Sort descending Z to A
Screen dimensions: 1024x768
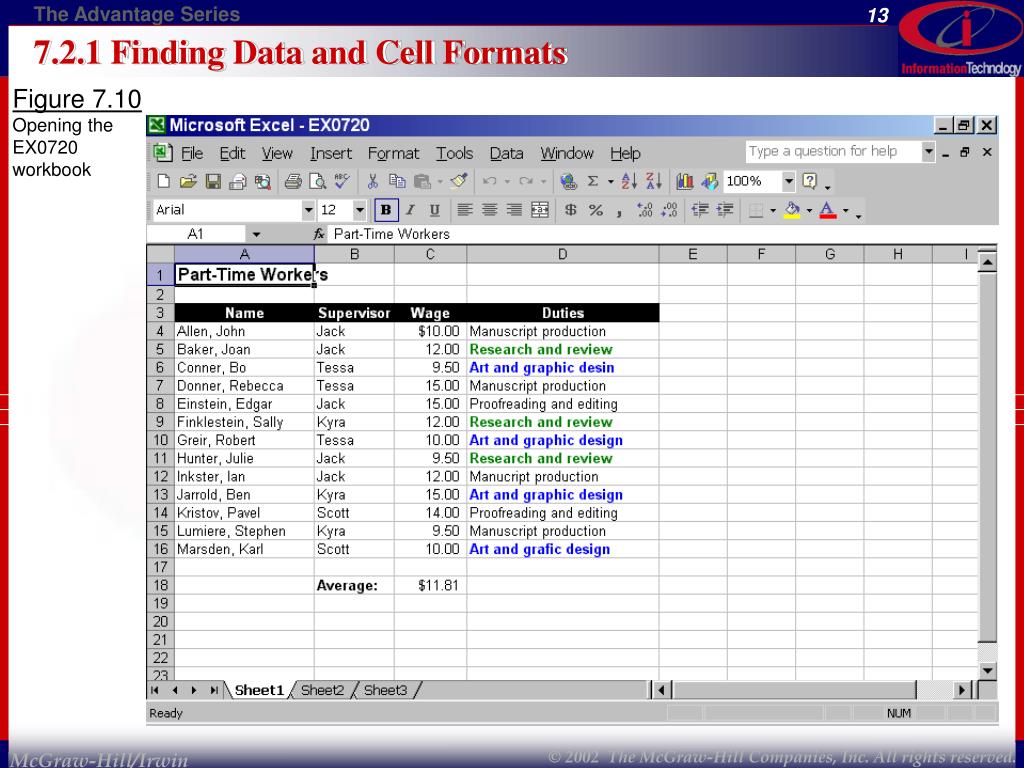click(x=654, y=182)
